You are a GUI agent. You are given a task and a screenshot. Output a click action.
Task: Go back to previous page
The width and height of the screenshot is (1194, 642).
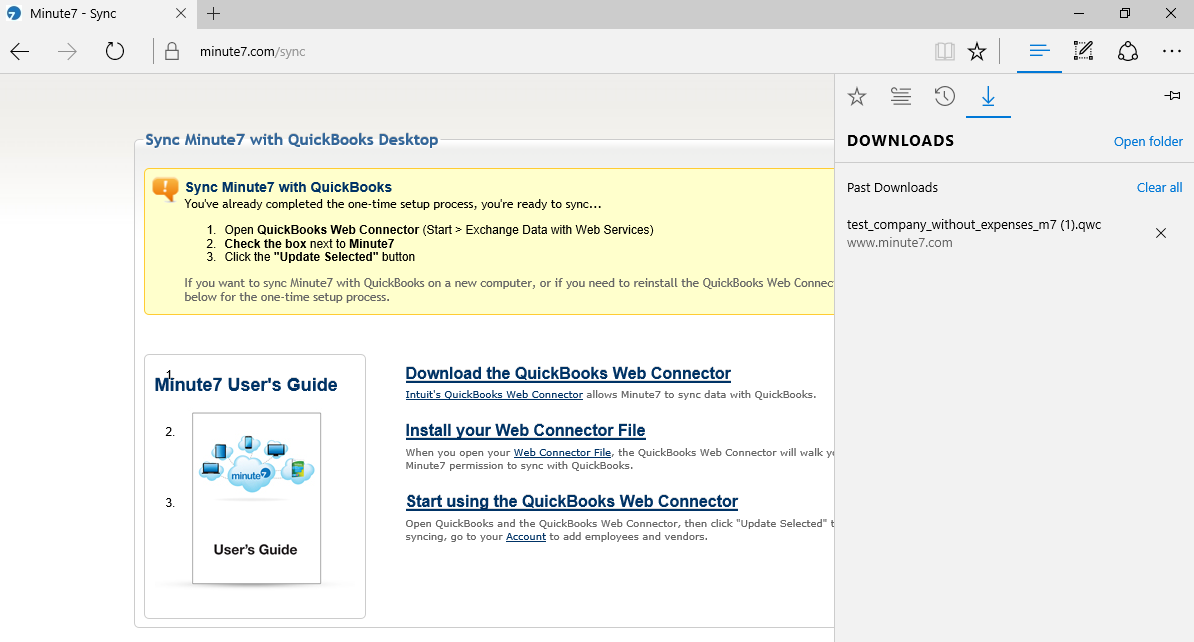point(20,52)
